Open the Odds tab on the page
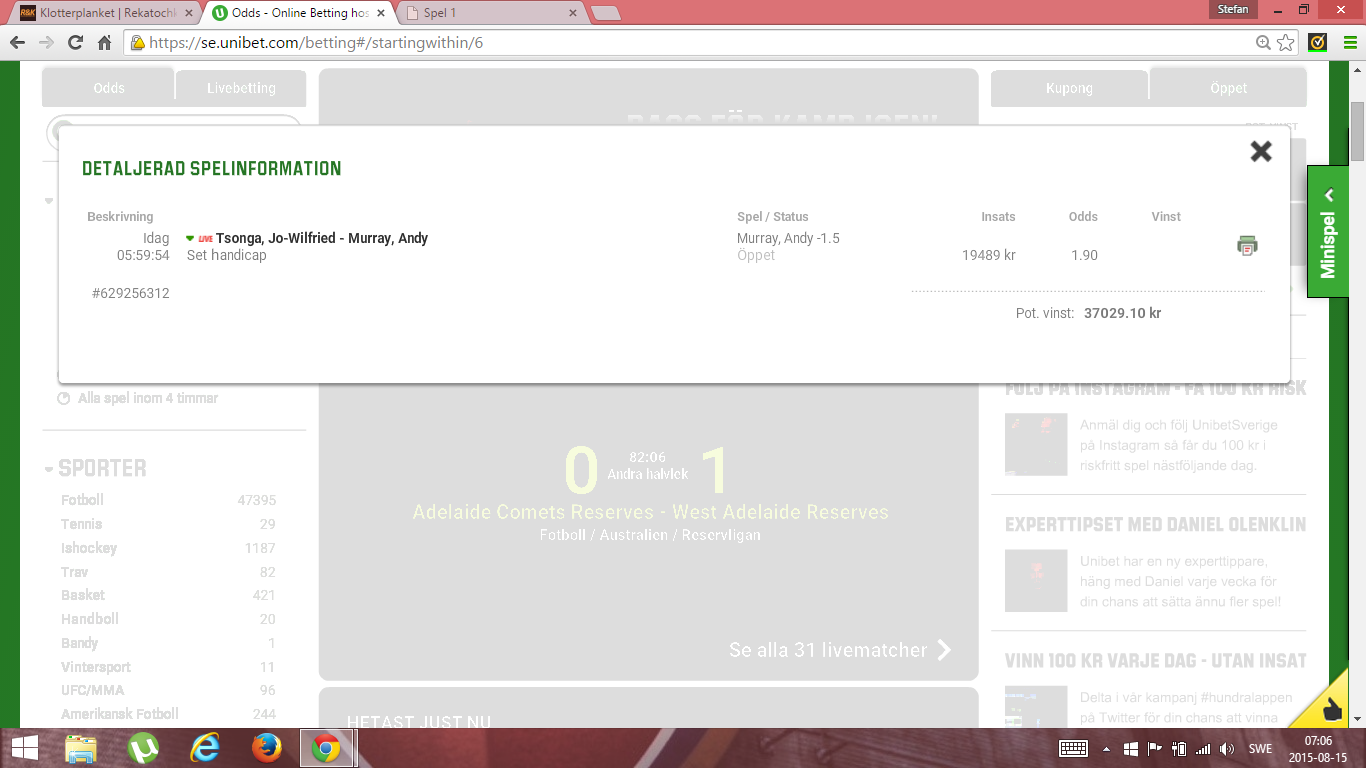1366x768 pixels. coord(109,88)
